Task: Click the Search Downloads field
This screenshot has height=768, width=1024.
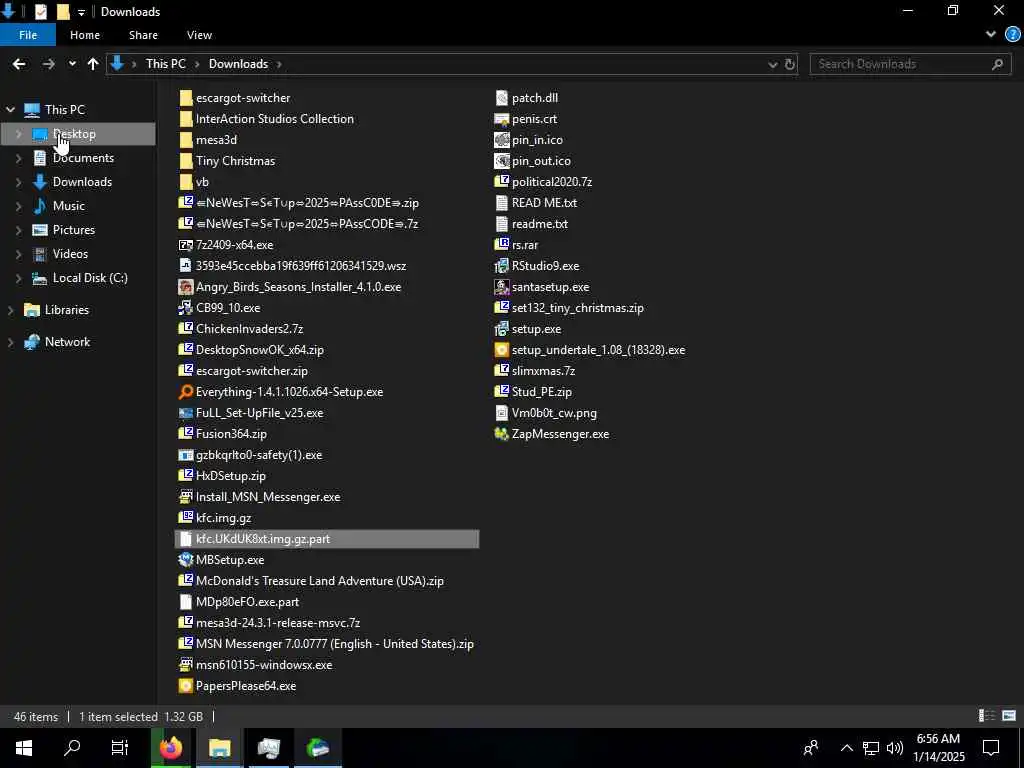Action: (x=910, y=64)
